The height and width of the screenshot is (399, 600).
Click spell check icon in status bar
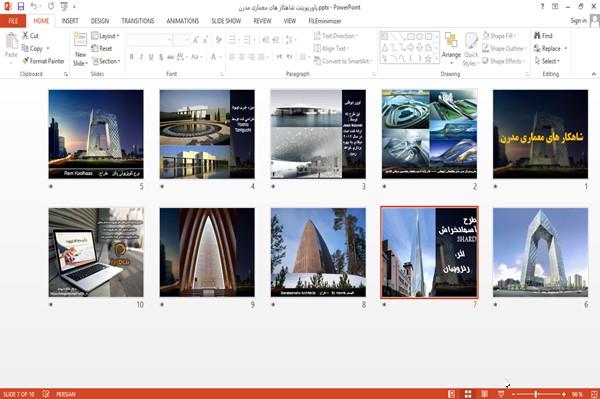pos(46,394)
